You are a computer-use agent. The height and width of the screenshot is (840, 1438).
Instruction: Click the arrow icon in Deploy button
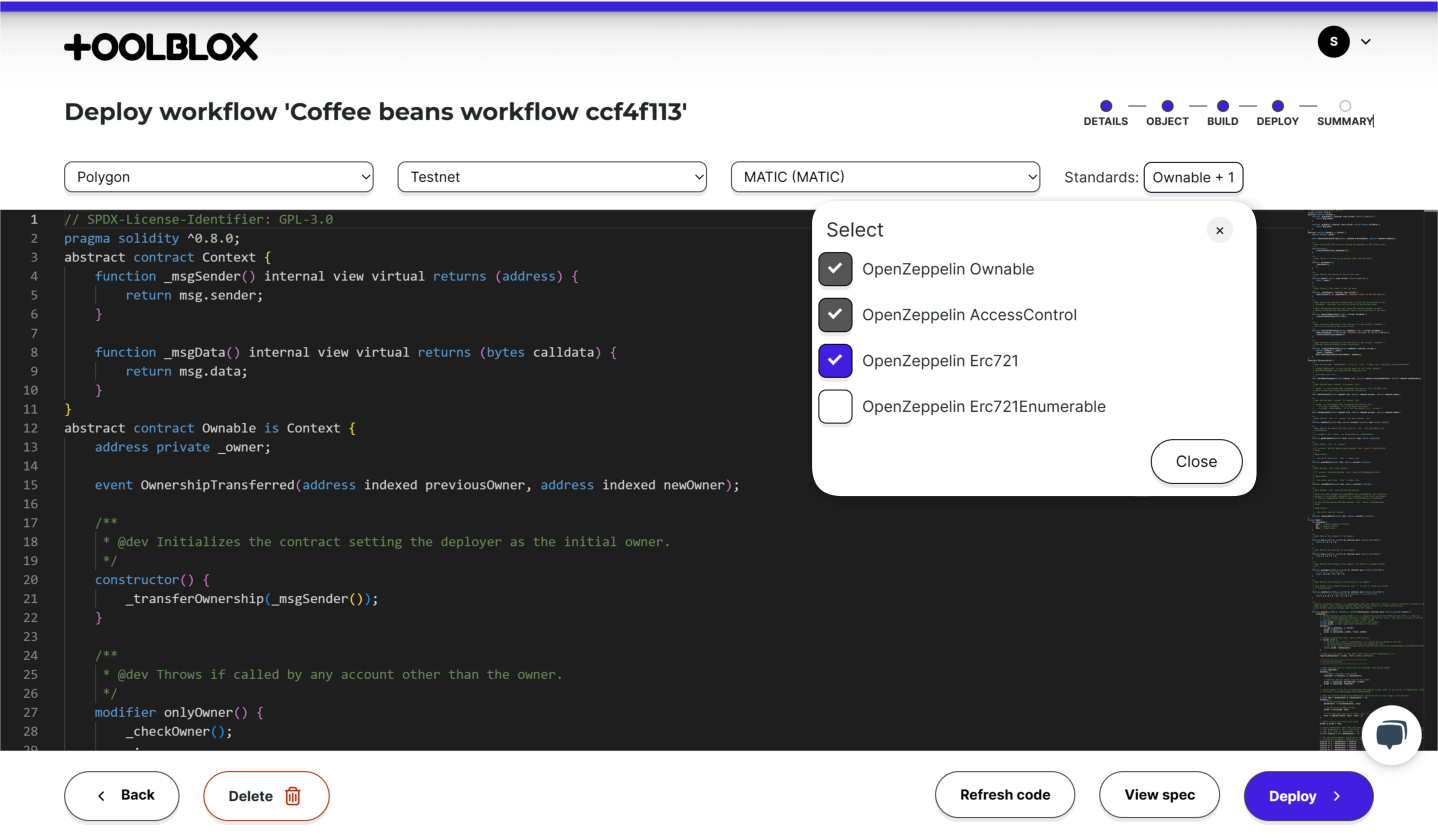click(1337, 796)
